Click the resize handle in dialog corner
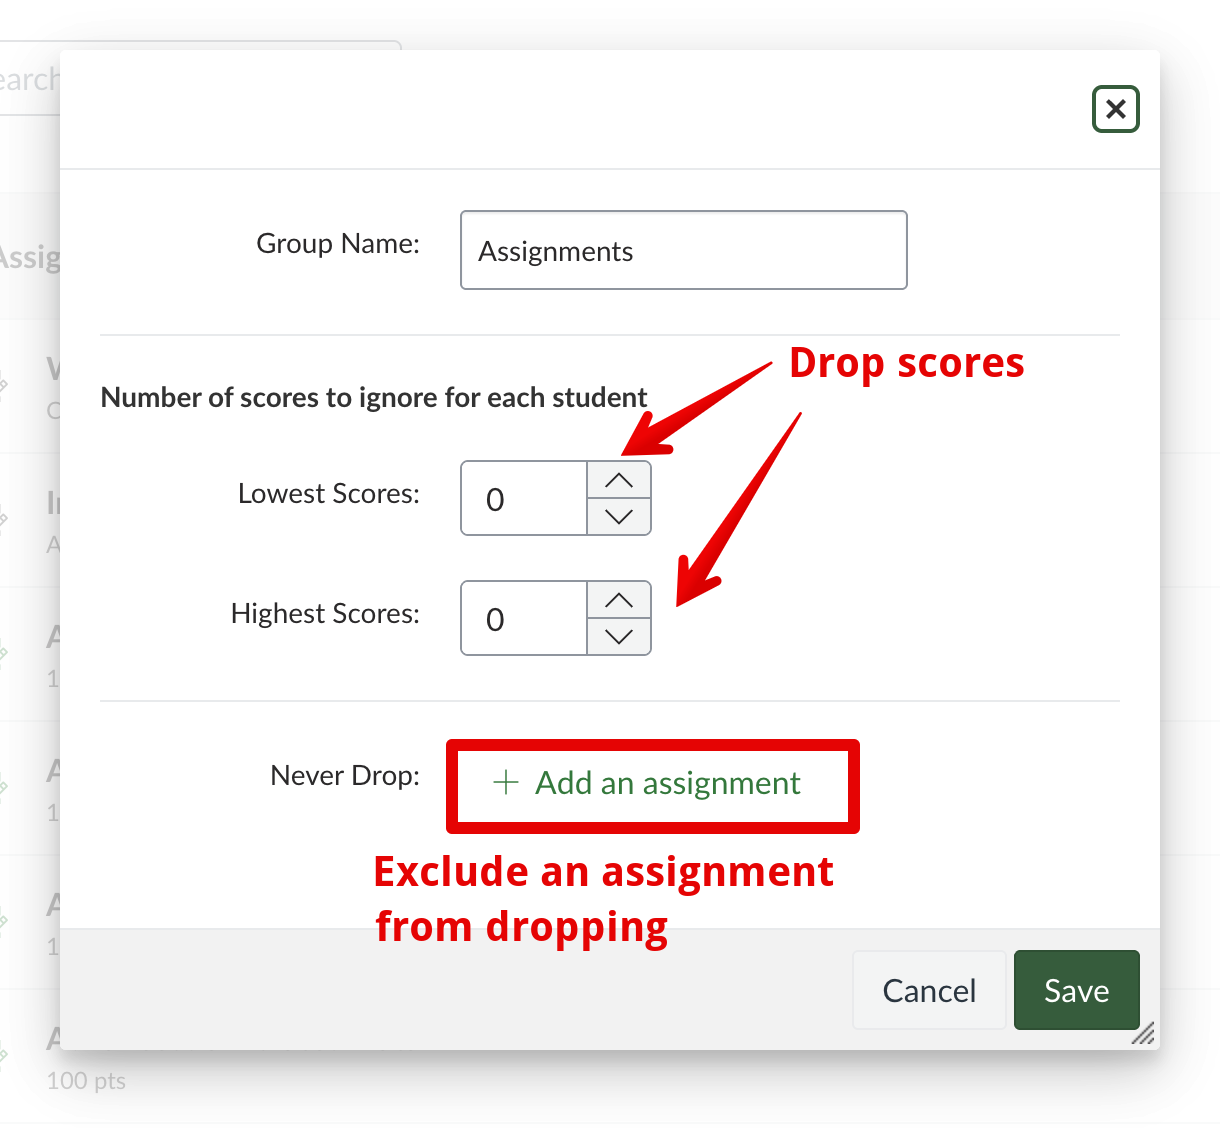This screenshot has height=1128, width=1220. [x=1143, y=1034]
